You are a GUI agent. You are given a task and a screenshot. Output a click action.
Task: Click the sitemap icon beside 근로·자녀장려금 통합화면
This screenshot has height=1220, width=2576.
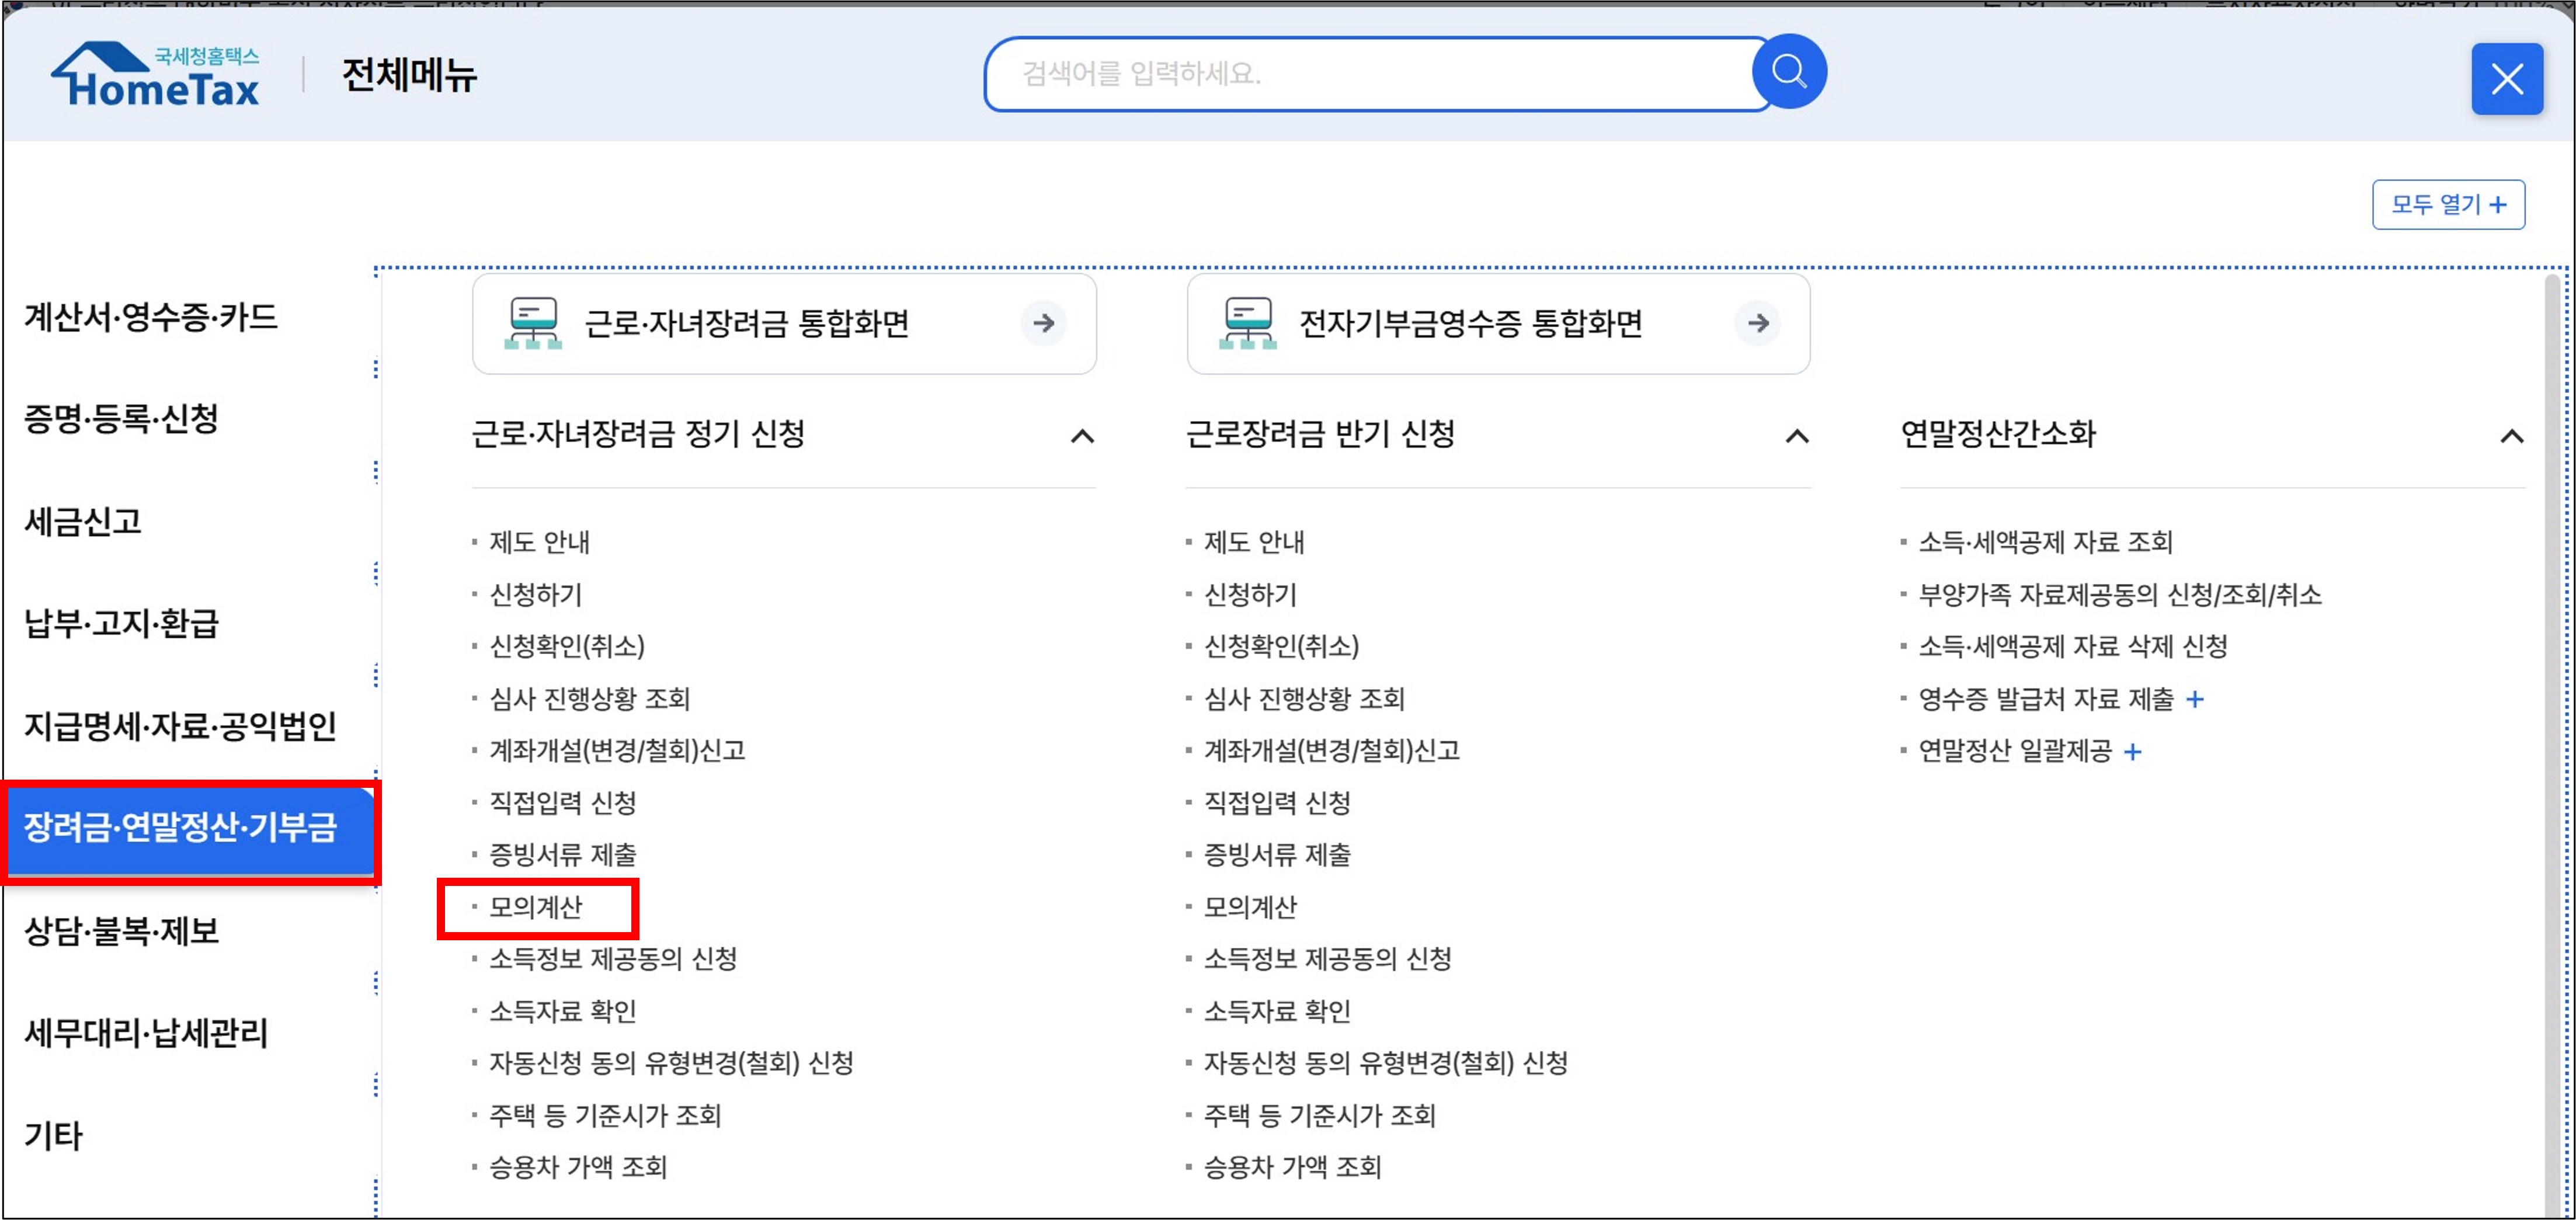pos(533,323)
